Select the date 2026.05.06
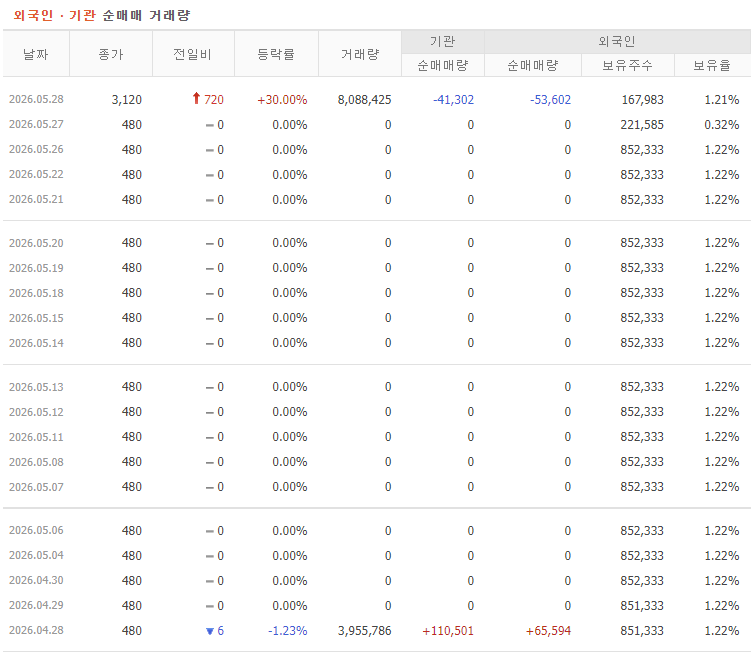 [x=36, y=530]
